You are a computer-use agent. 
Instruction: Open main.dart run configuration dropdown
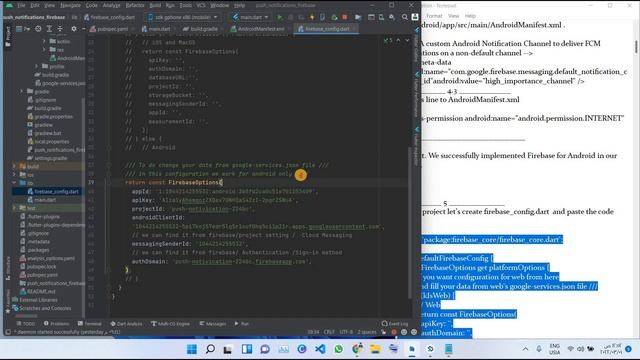pyautogui.click(x=250, y=17)
